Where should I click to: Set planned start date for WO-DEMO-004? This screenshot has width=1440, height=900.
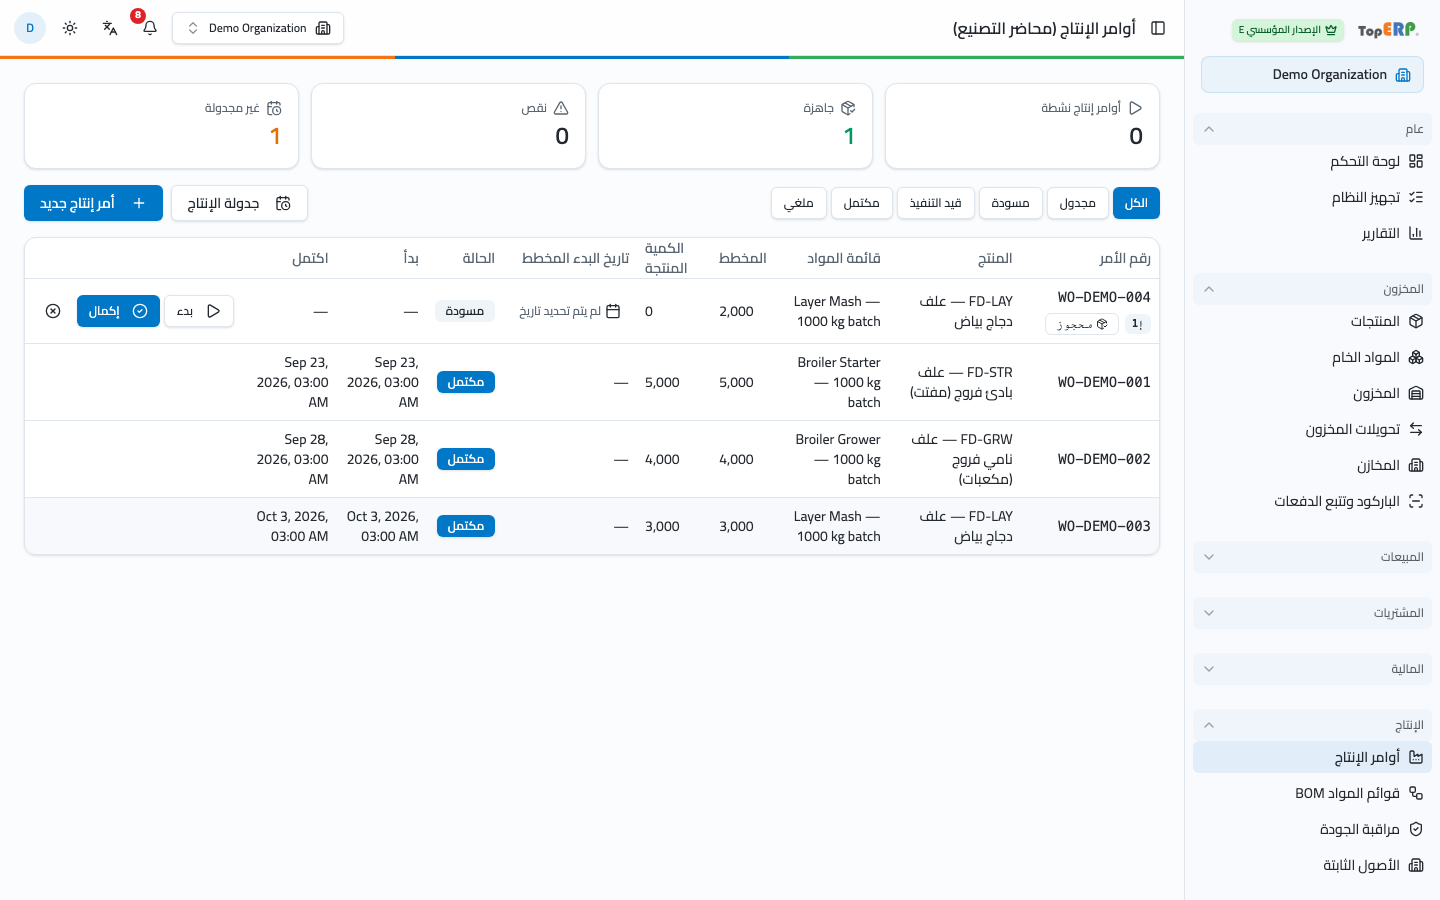(x=570, y=311)
